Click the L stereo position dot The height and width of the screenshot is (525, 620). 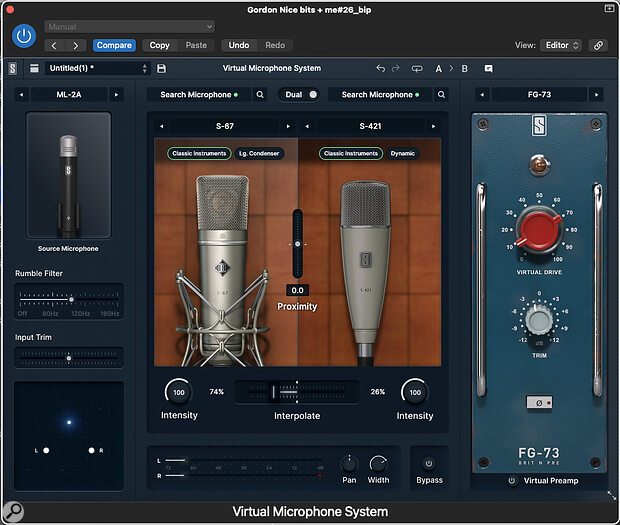coord(46,450)
